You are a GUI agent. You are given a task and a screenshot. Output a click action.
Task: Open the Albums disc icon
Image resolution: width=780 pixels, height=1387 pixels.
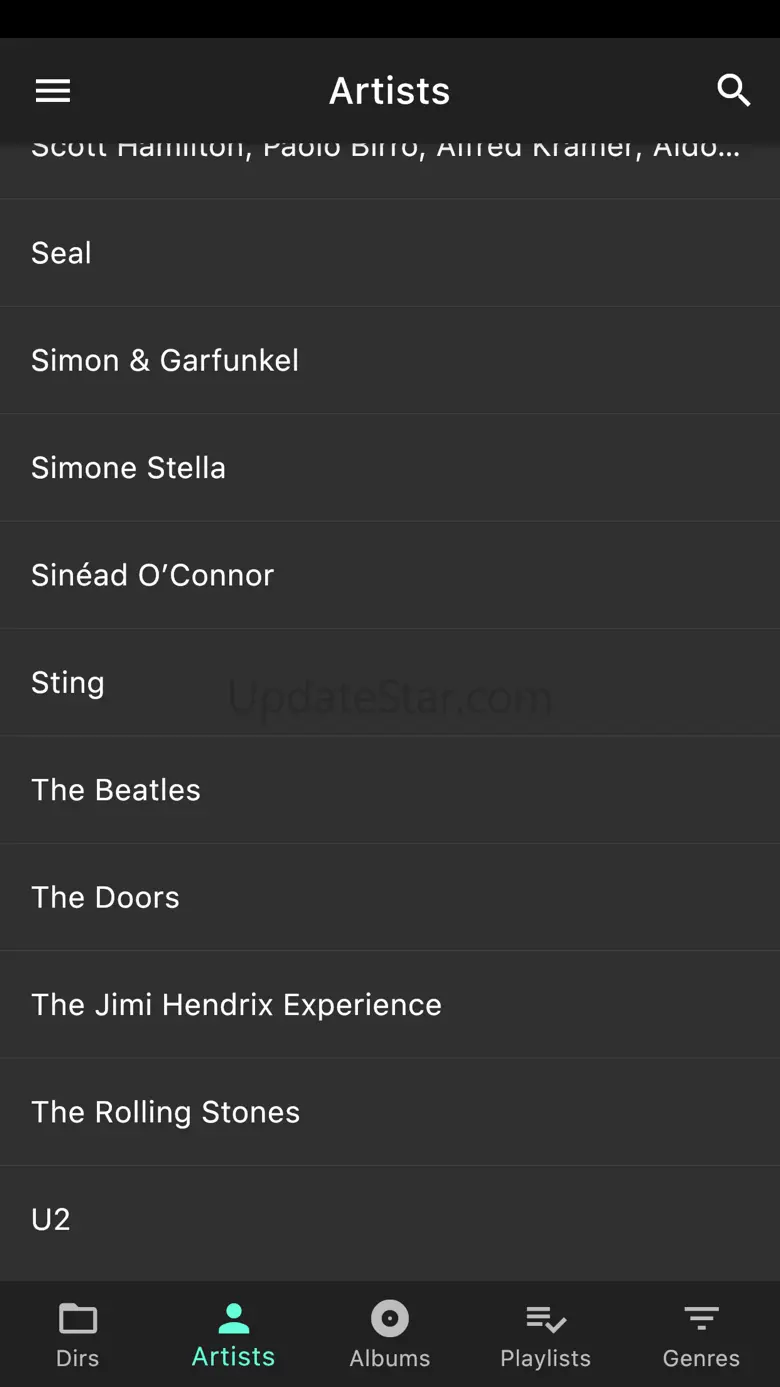(x=390, y=1319)
